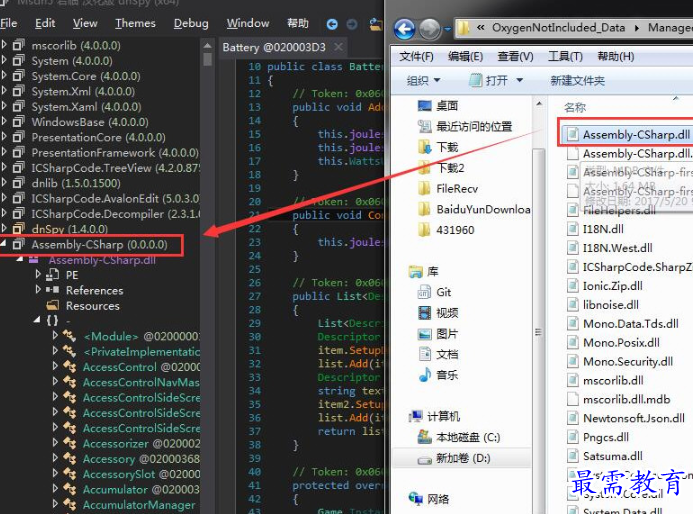The image size is (693, 514).
Task: Select the AccessorySlot class entry
Action: pyautogui.click(x=141, y=474)
